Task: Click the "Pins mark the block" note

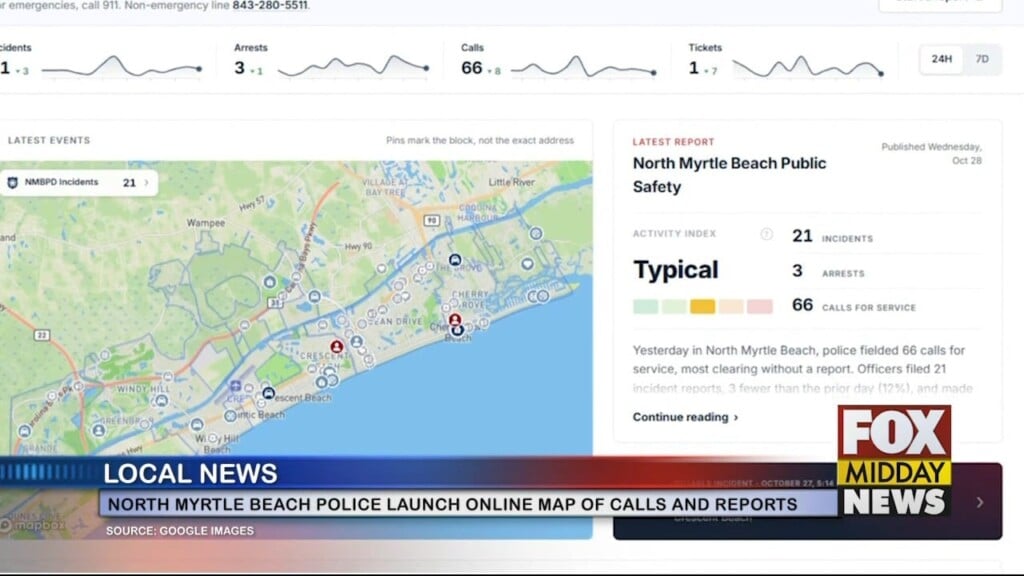Action: click(x=480, y=140)
